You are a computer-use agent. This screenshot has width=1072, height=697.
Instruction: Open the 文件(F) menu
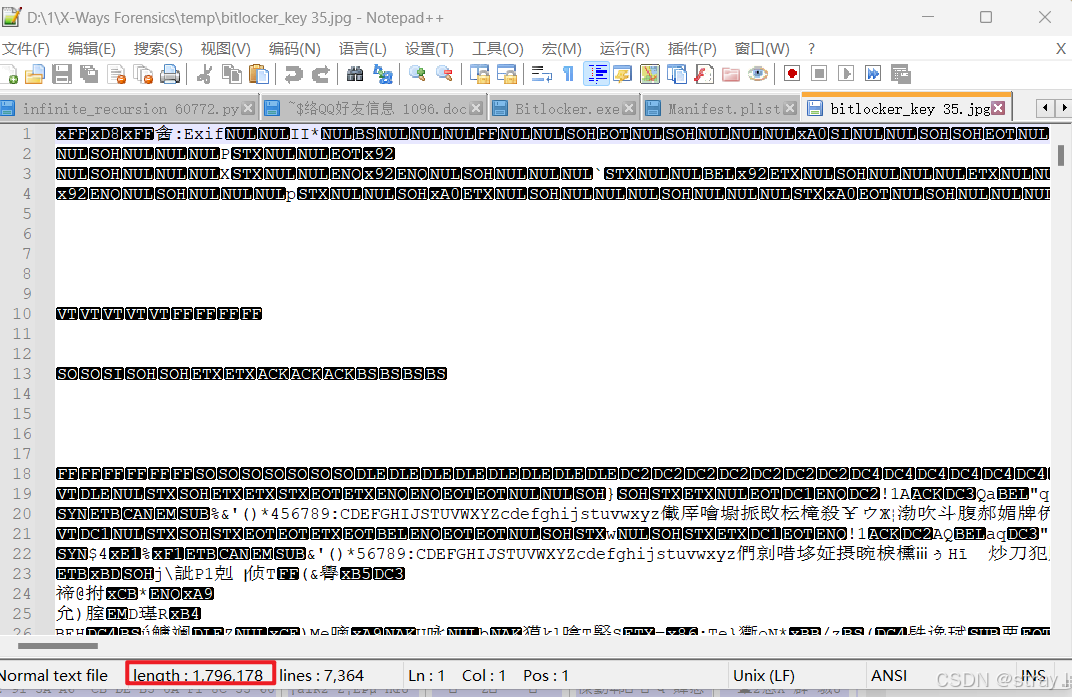(26, 49)
